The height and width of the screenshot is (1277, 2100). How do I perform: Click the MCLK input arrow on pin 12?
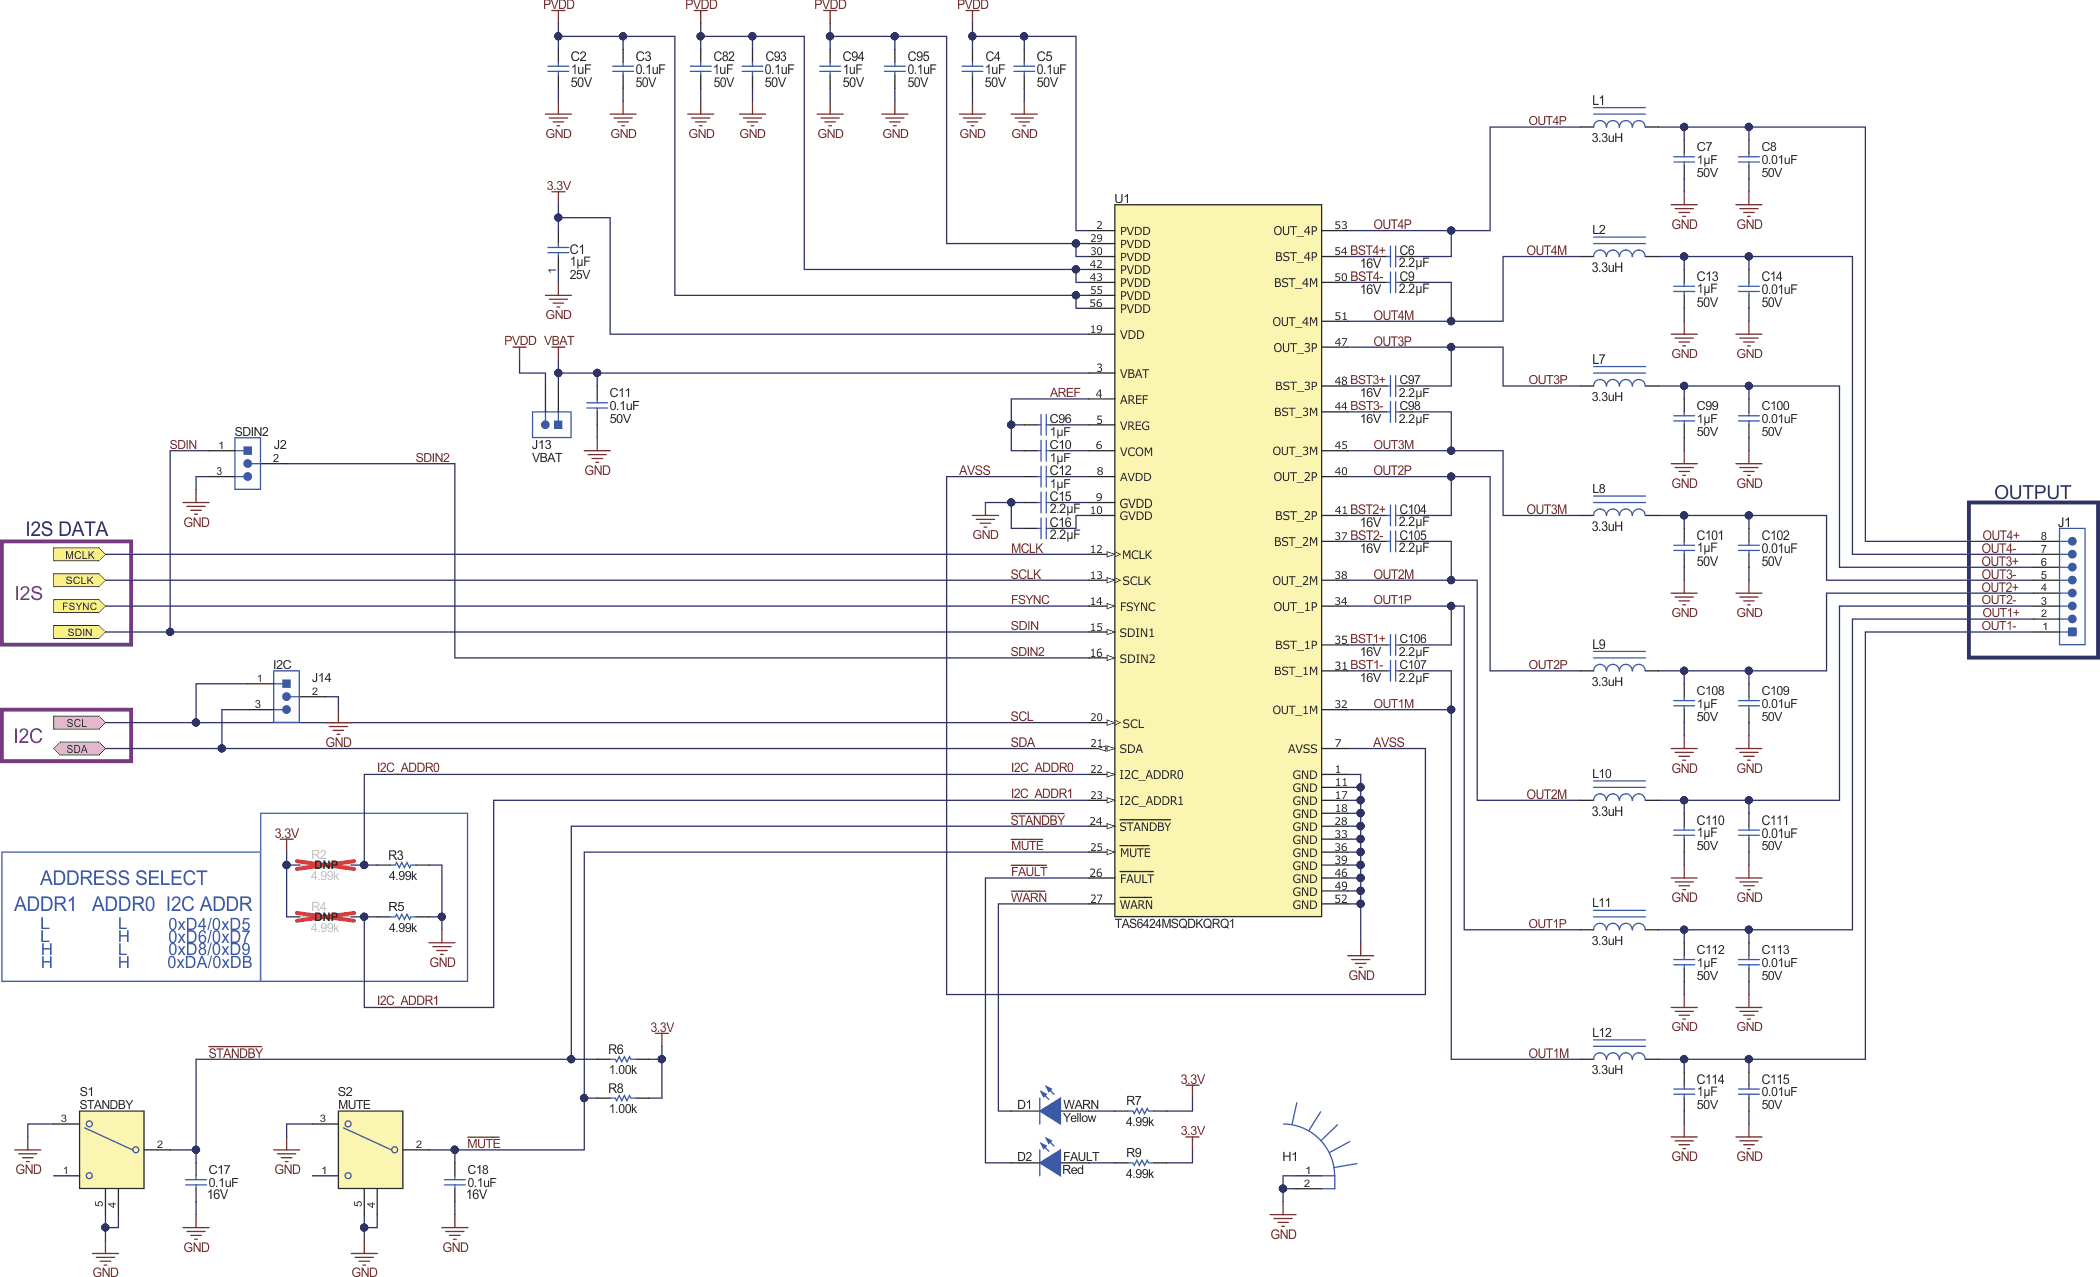coord(1110,554)
